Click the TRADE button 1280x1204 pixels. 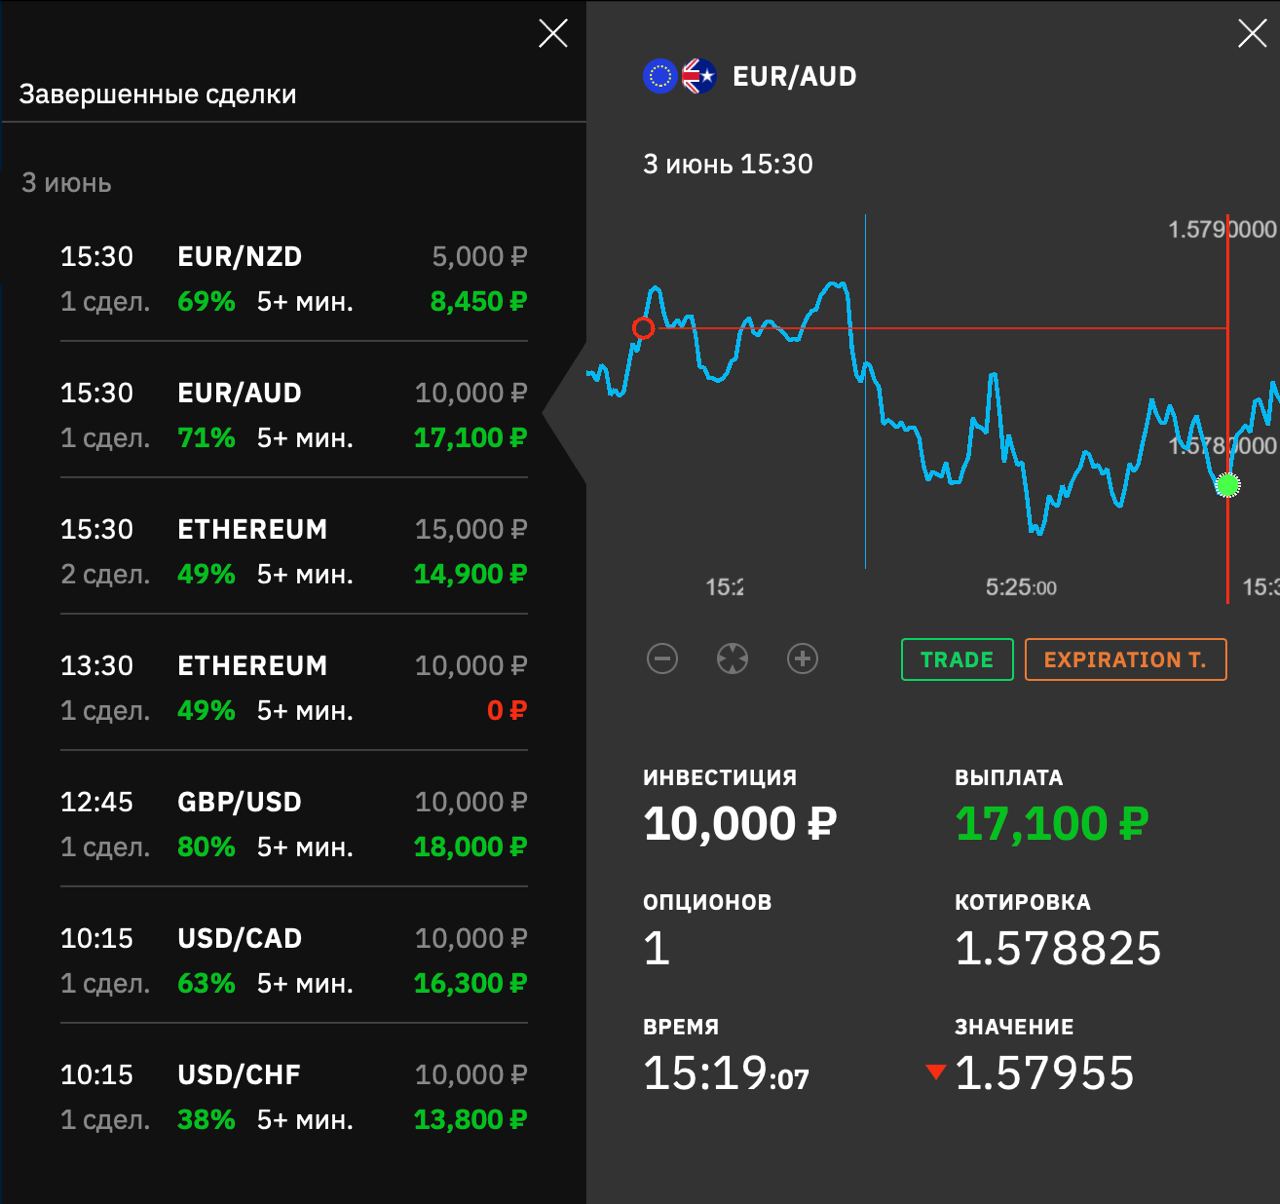tap(957, 659)
